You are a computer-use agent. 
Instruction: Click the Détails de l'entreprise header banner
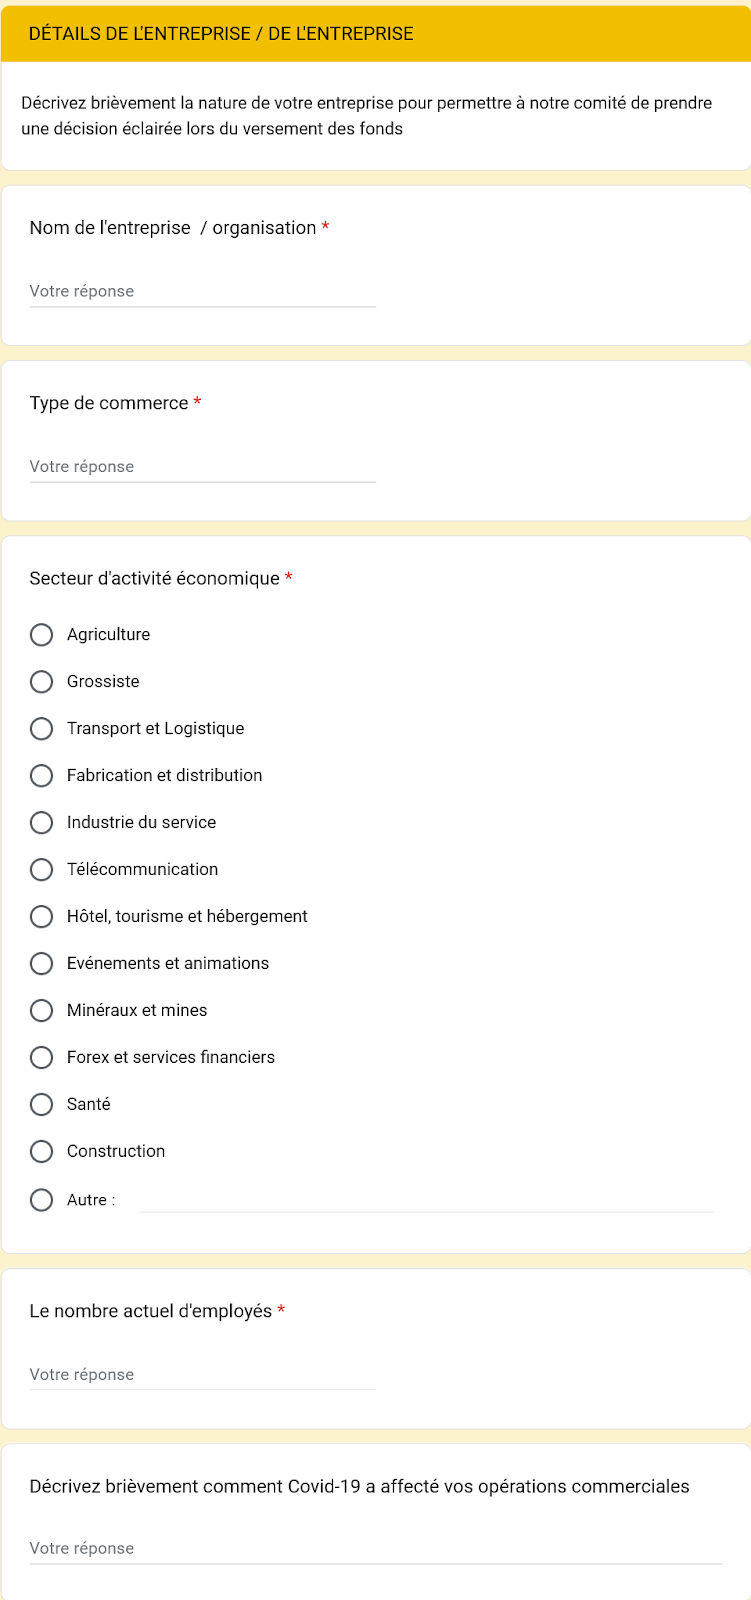[376, 34]
